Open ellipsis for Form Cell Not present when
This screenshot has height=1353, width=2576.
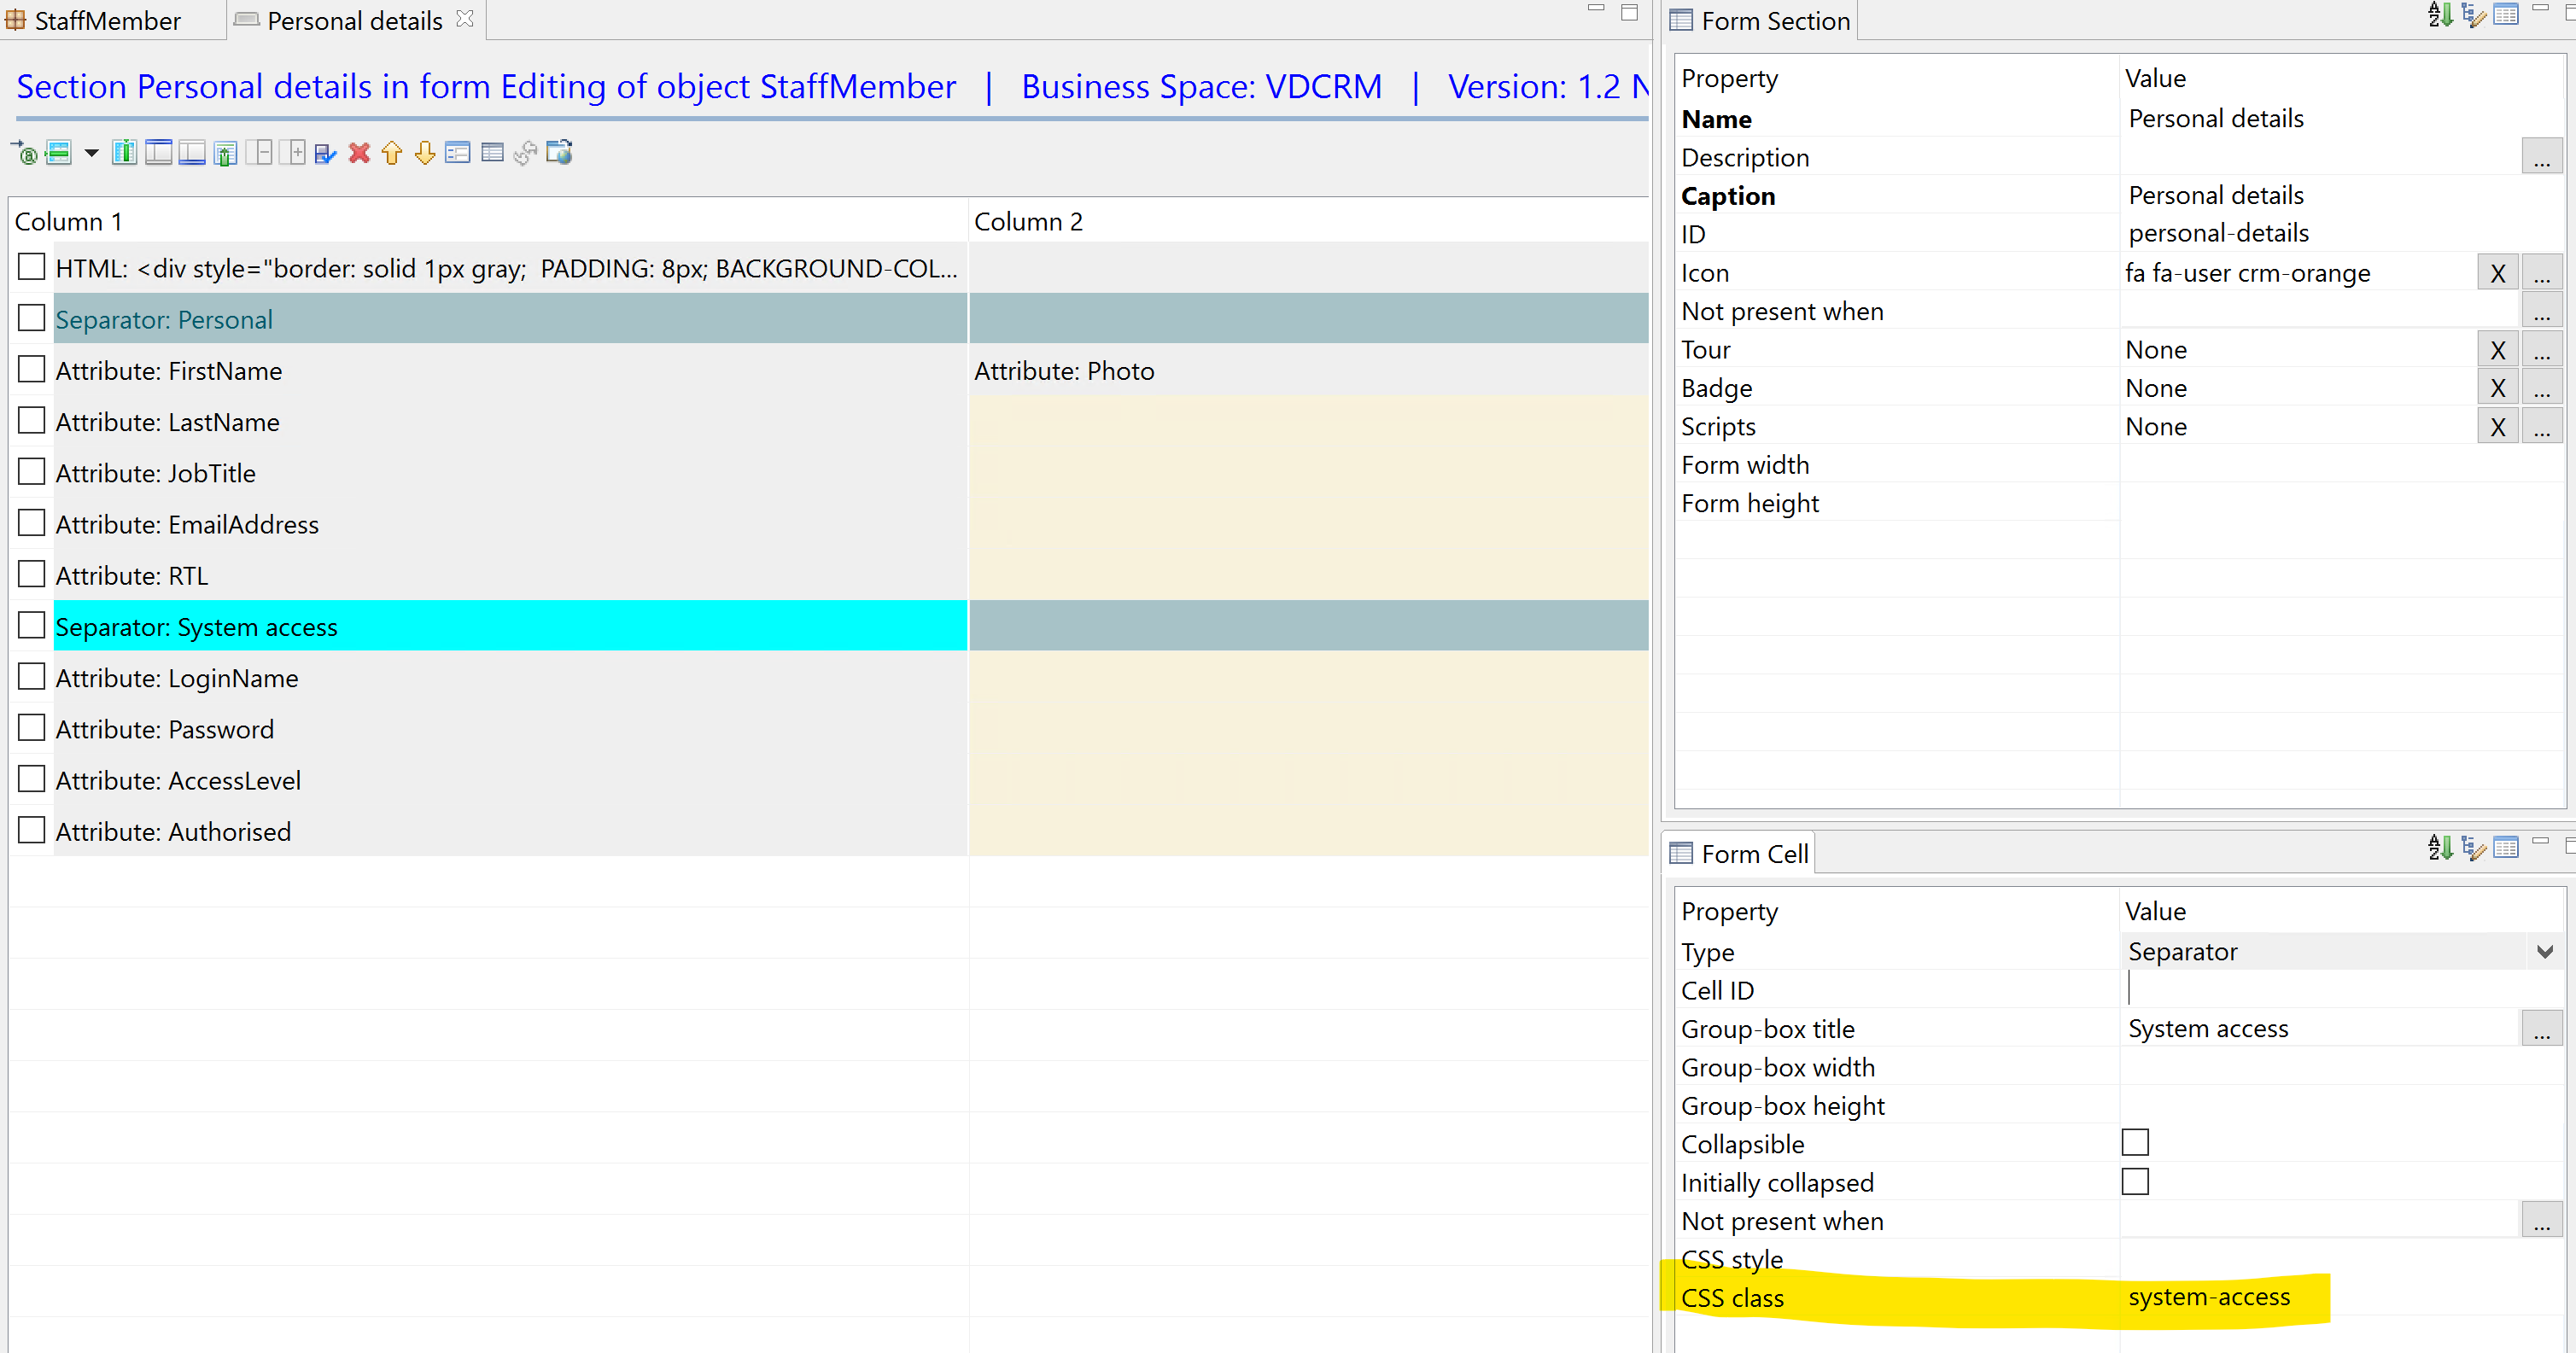click(2541, 1220)
